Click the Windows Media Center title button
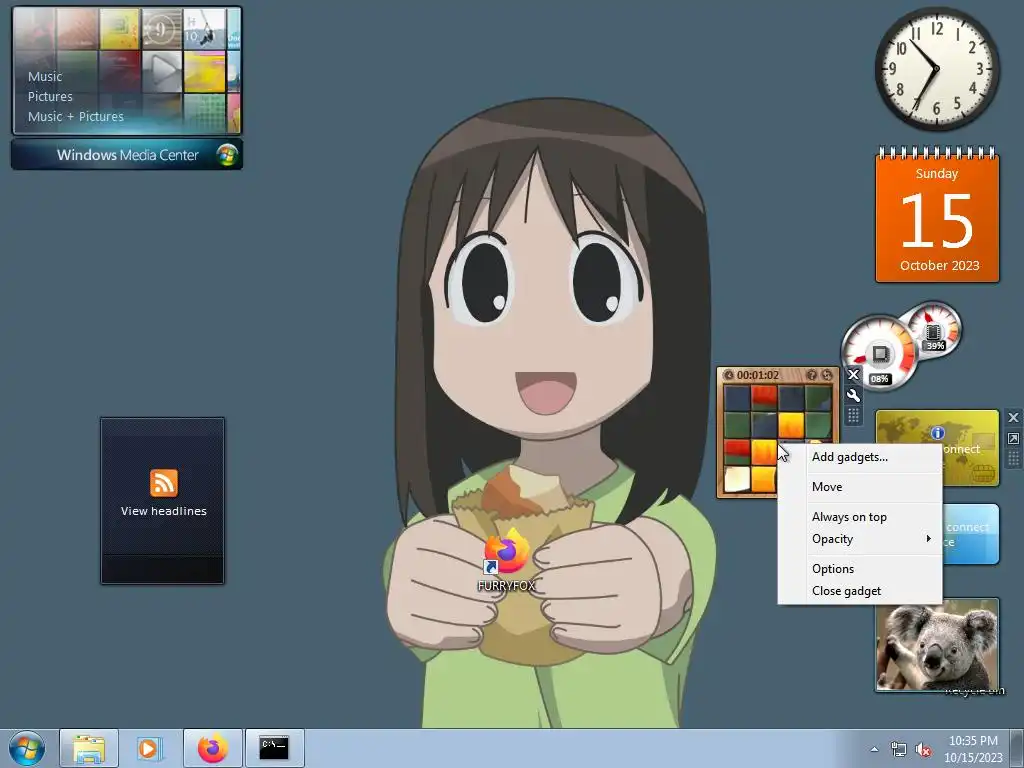The width and height of the screenshot is (1024, 768). click(x=127, y=155)
